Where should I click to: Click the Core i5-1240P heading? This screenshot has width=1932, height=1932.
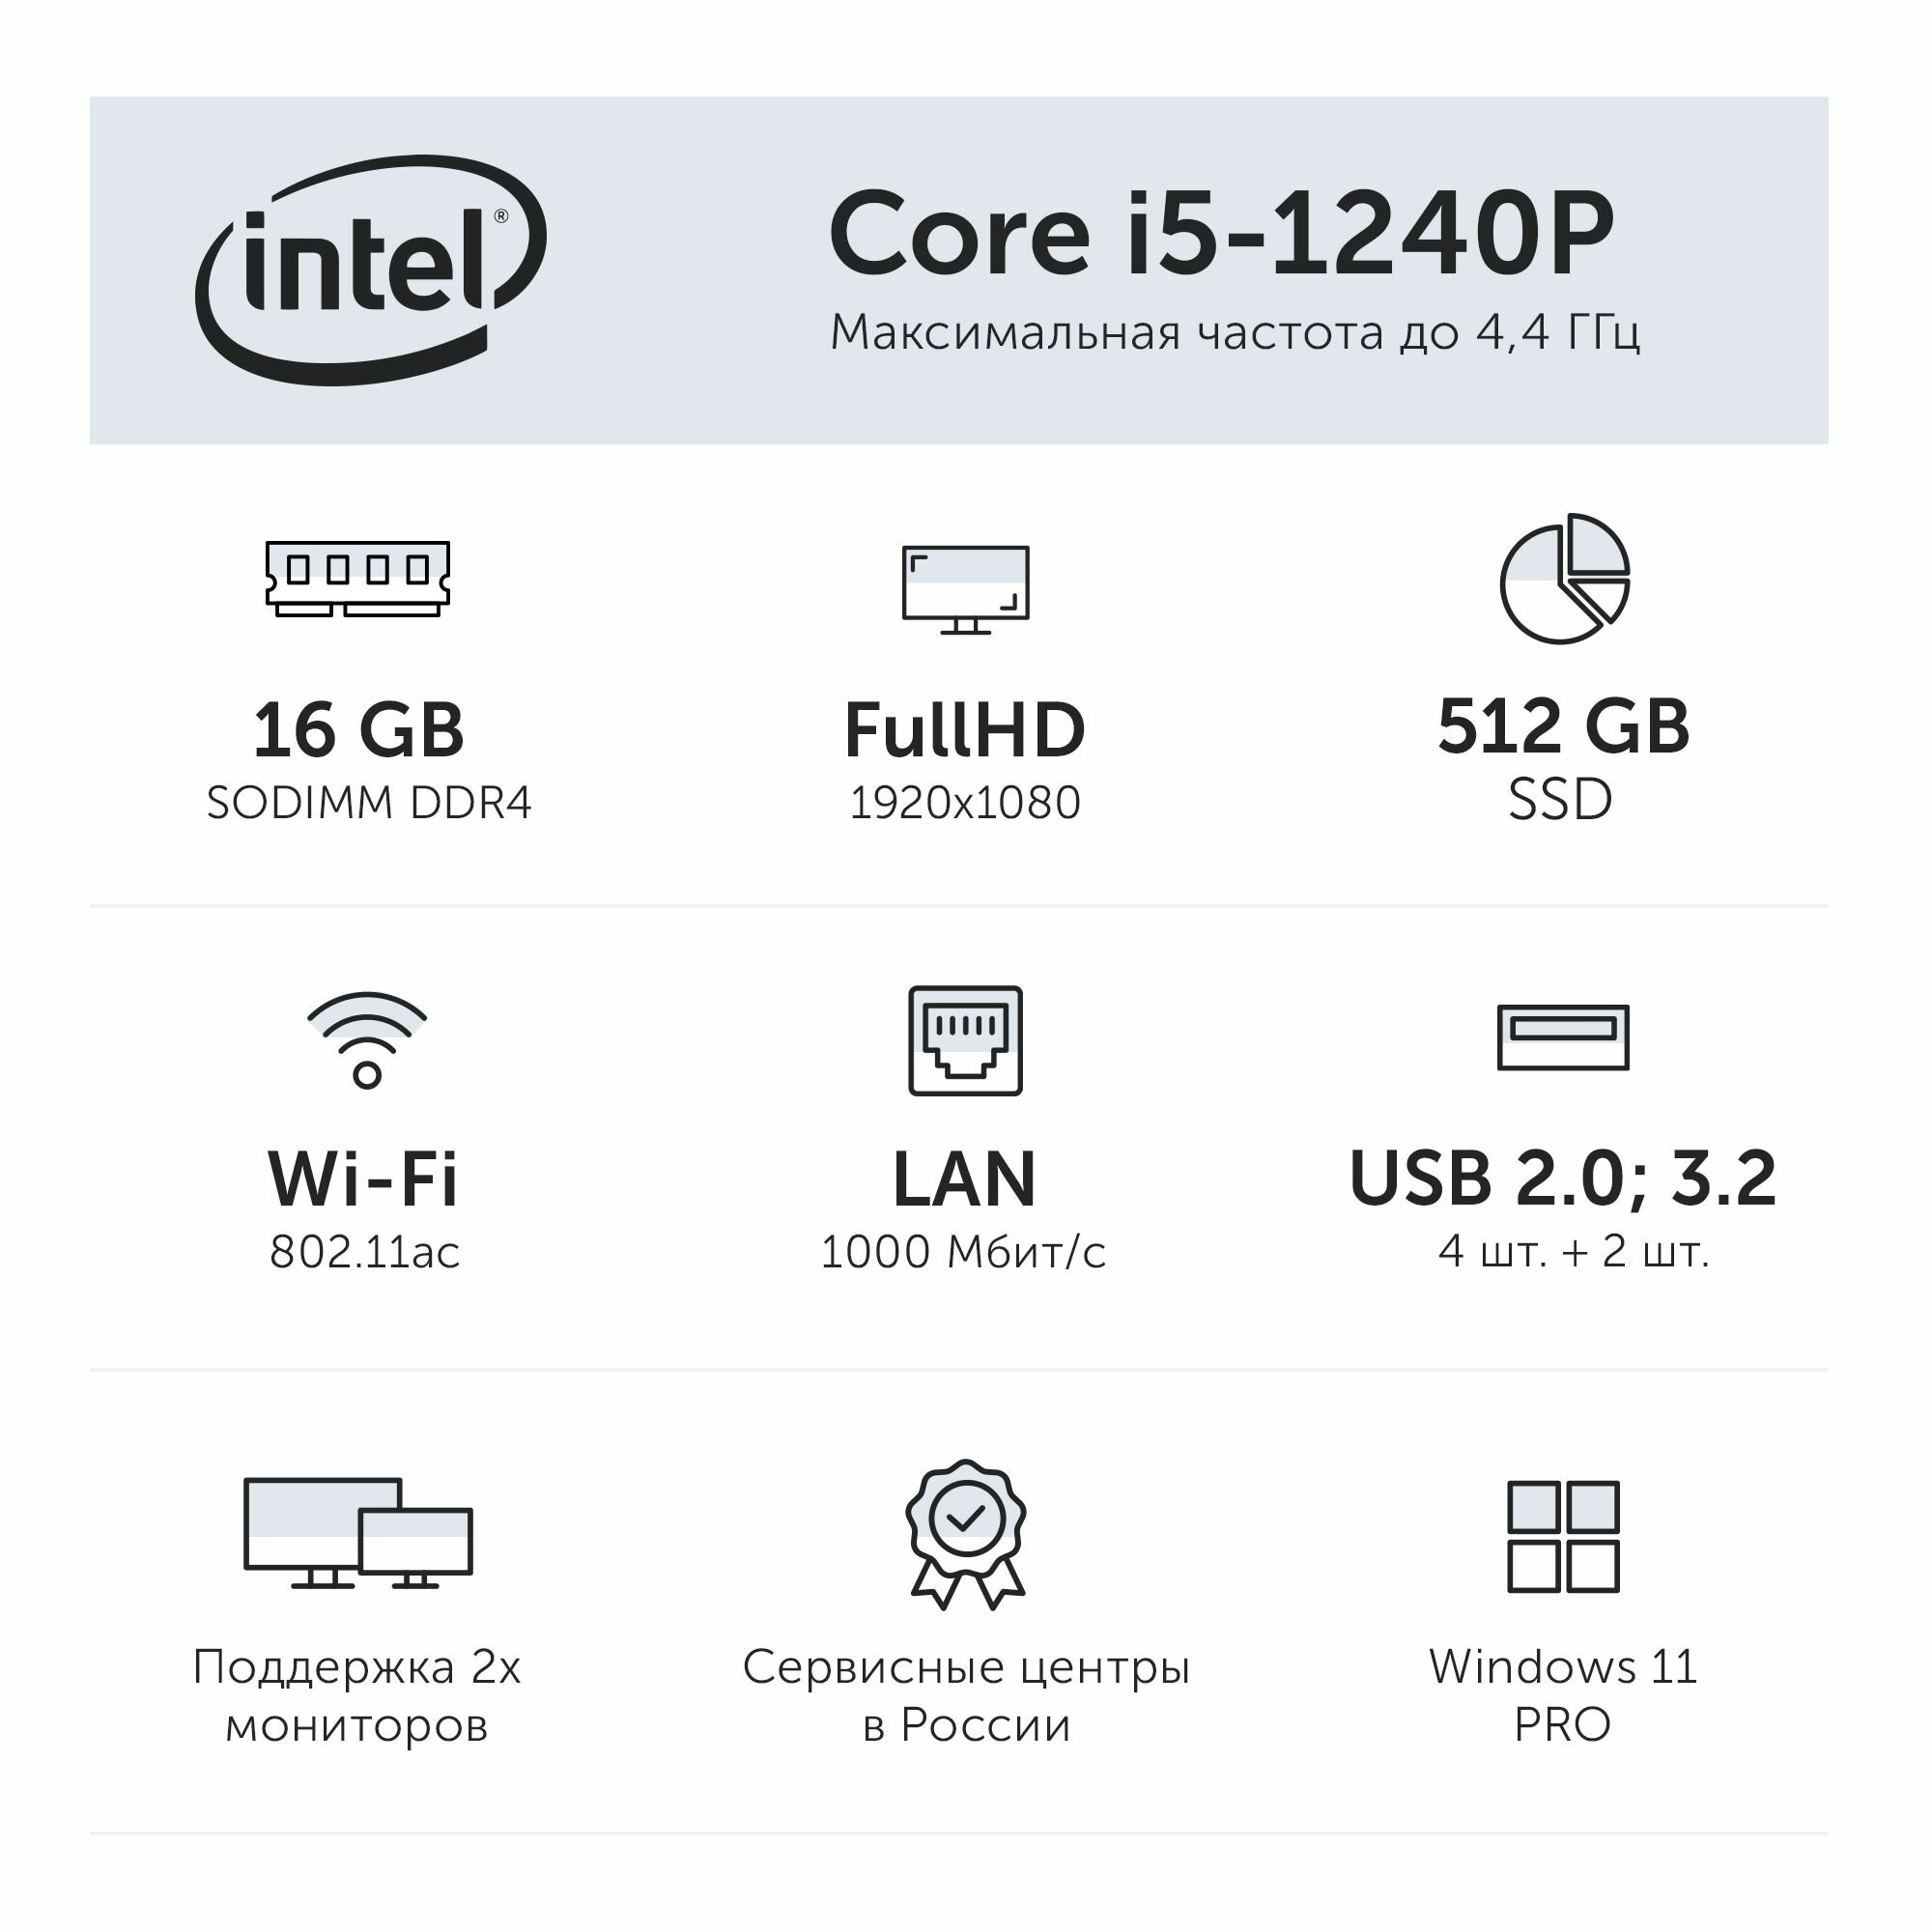1221,233
